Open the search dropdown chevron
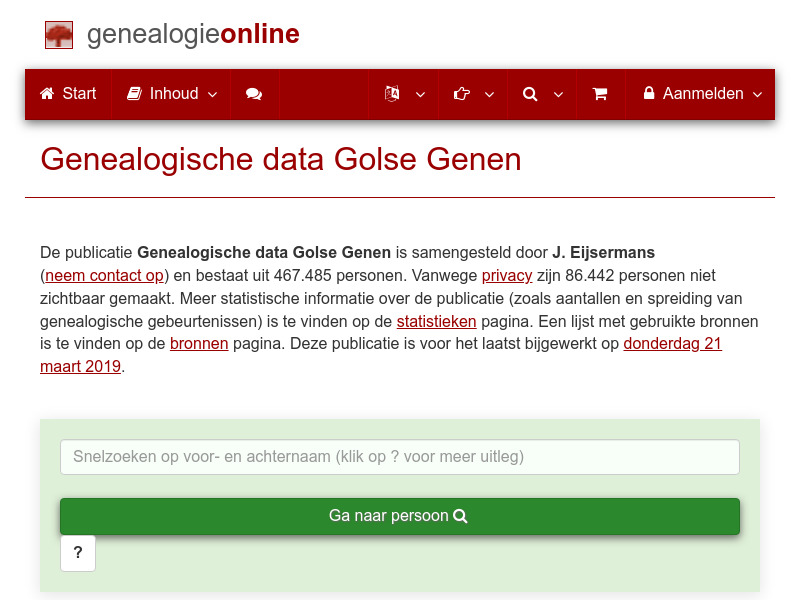 tap(559, 95)
